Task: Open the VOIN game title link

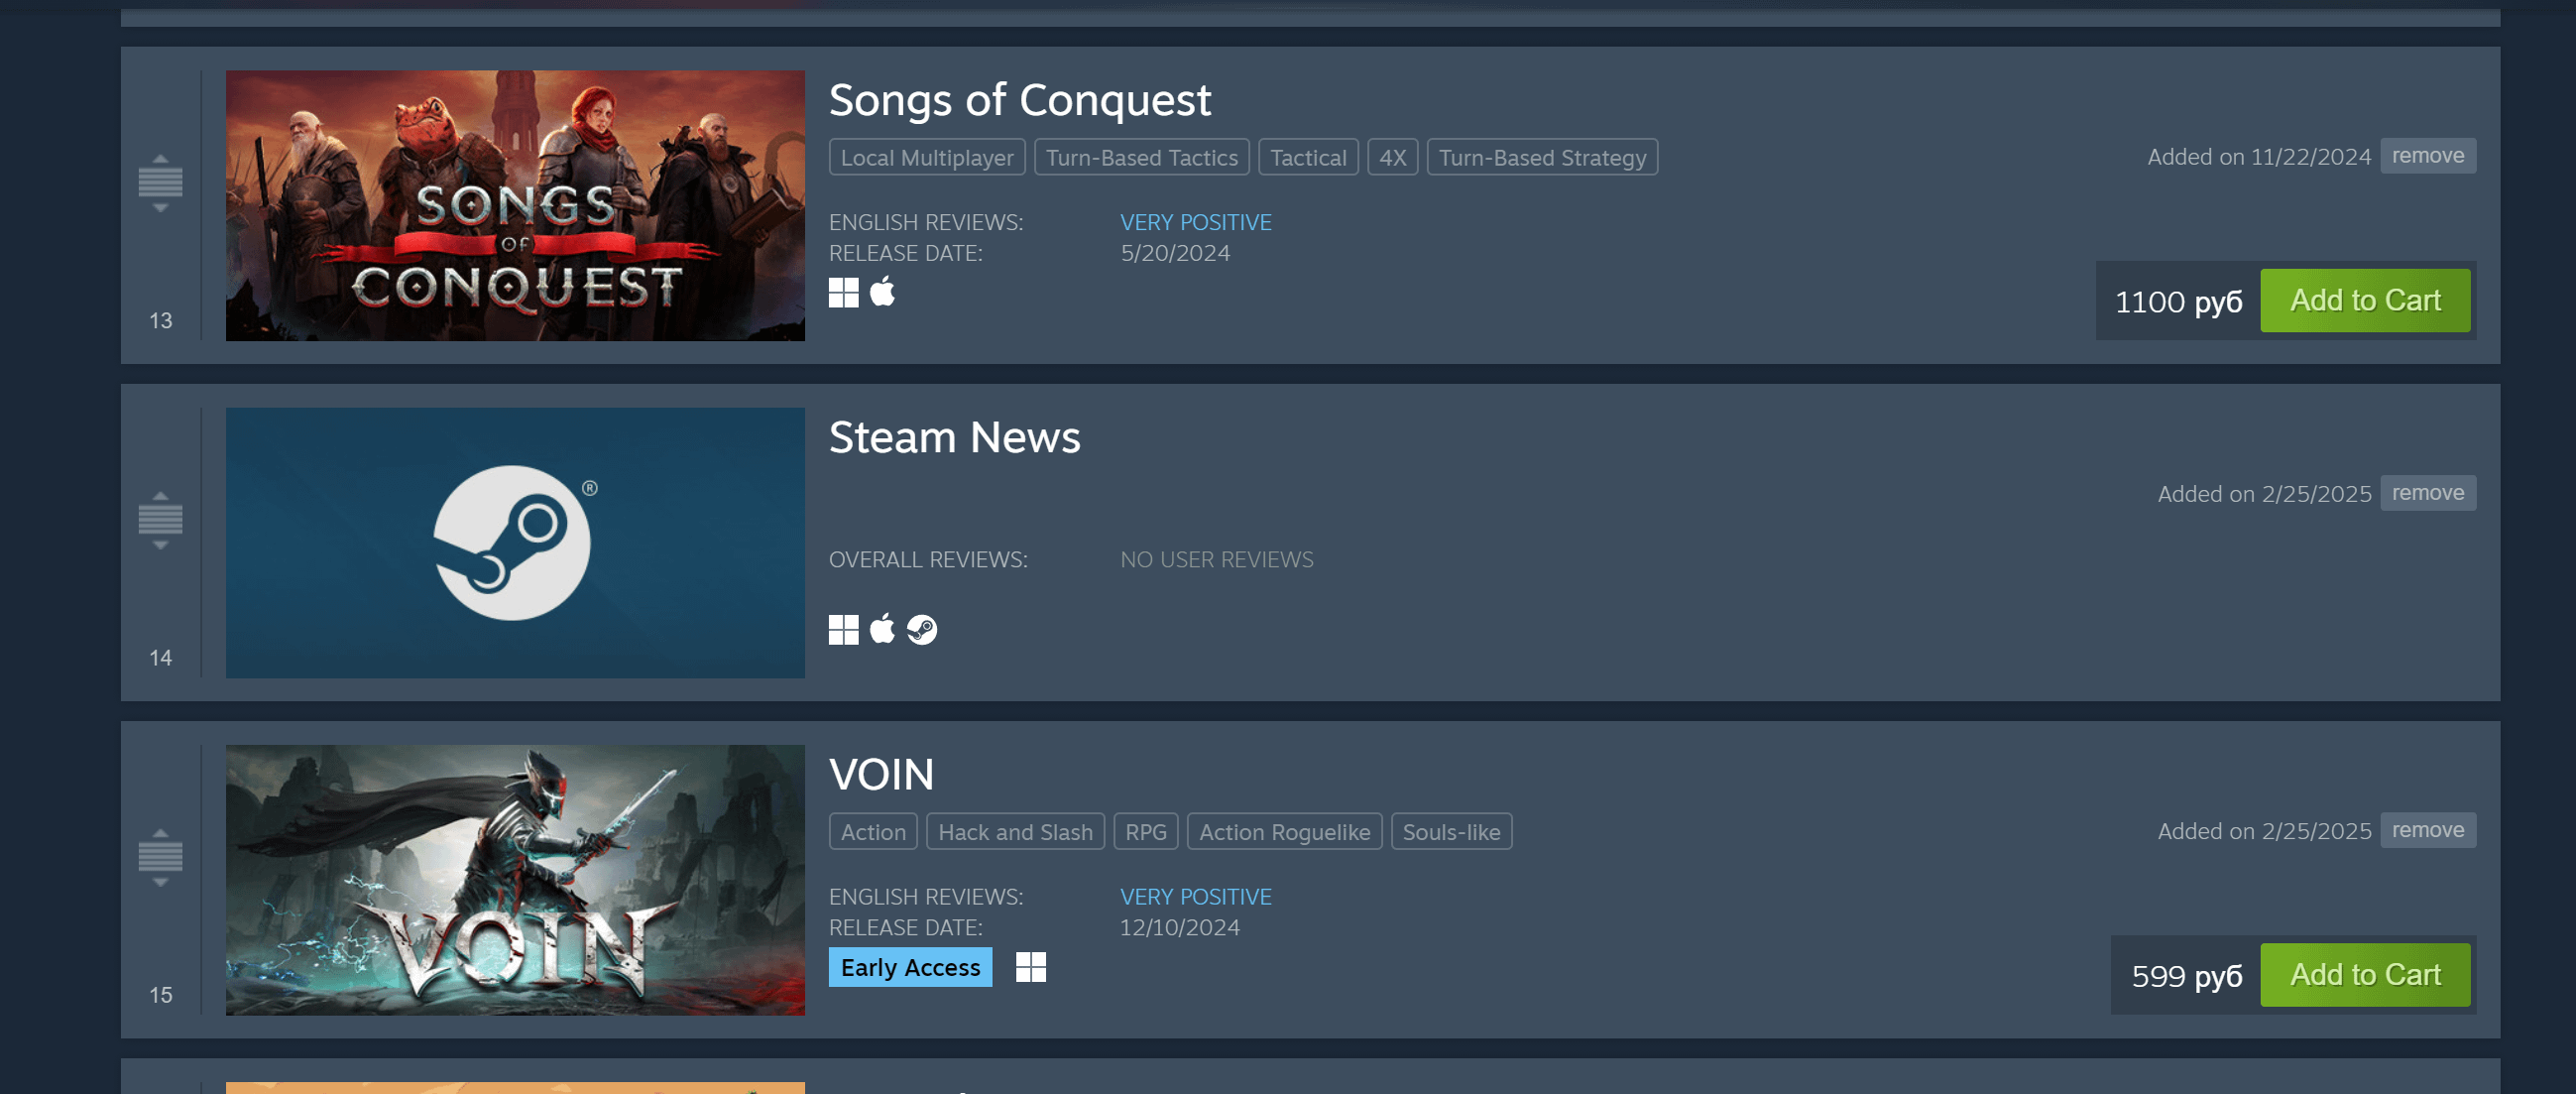Action: click(881, 774)
